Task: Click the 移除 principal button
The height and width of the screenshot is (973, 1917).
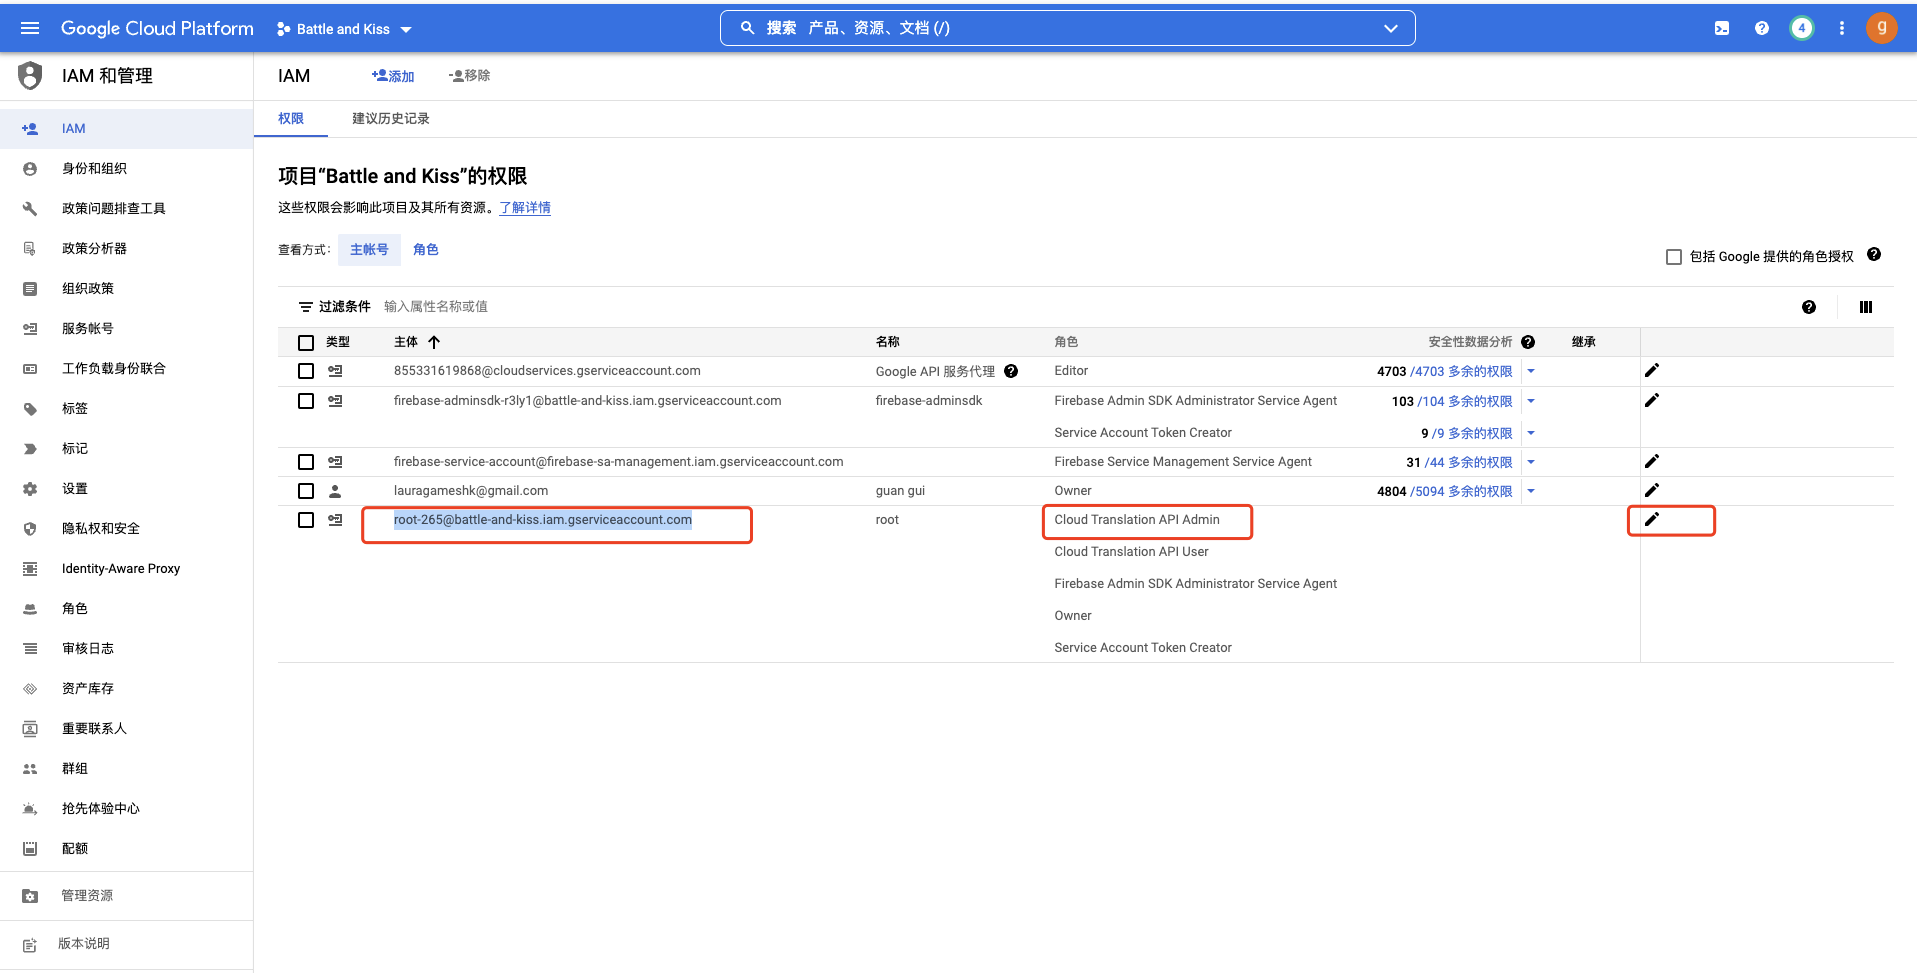Action: 470,76
